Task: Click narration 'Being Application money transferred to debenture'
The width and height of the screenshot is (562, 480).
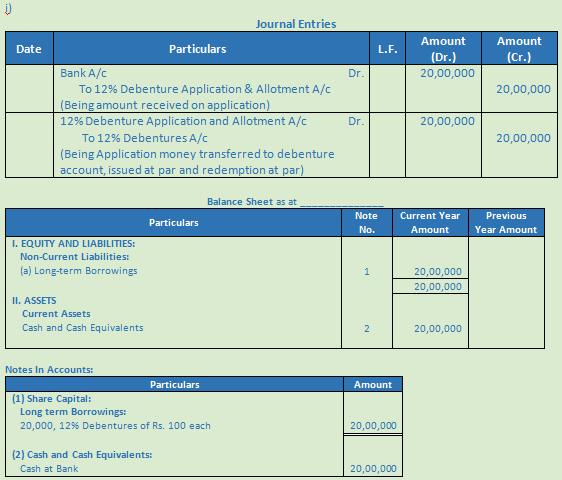Action: (x=197, y=154)
